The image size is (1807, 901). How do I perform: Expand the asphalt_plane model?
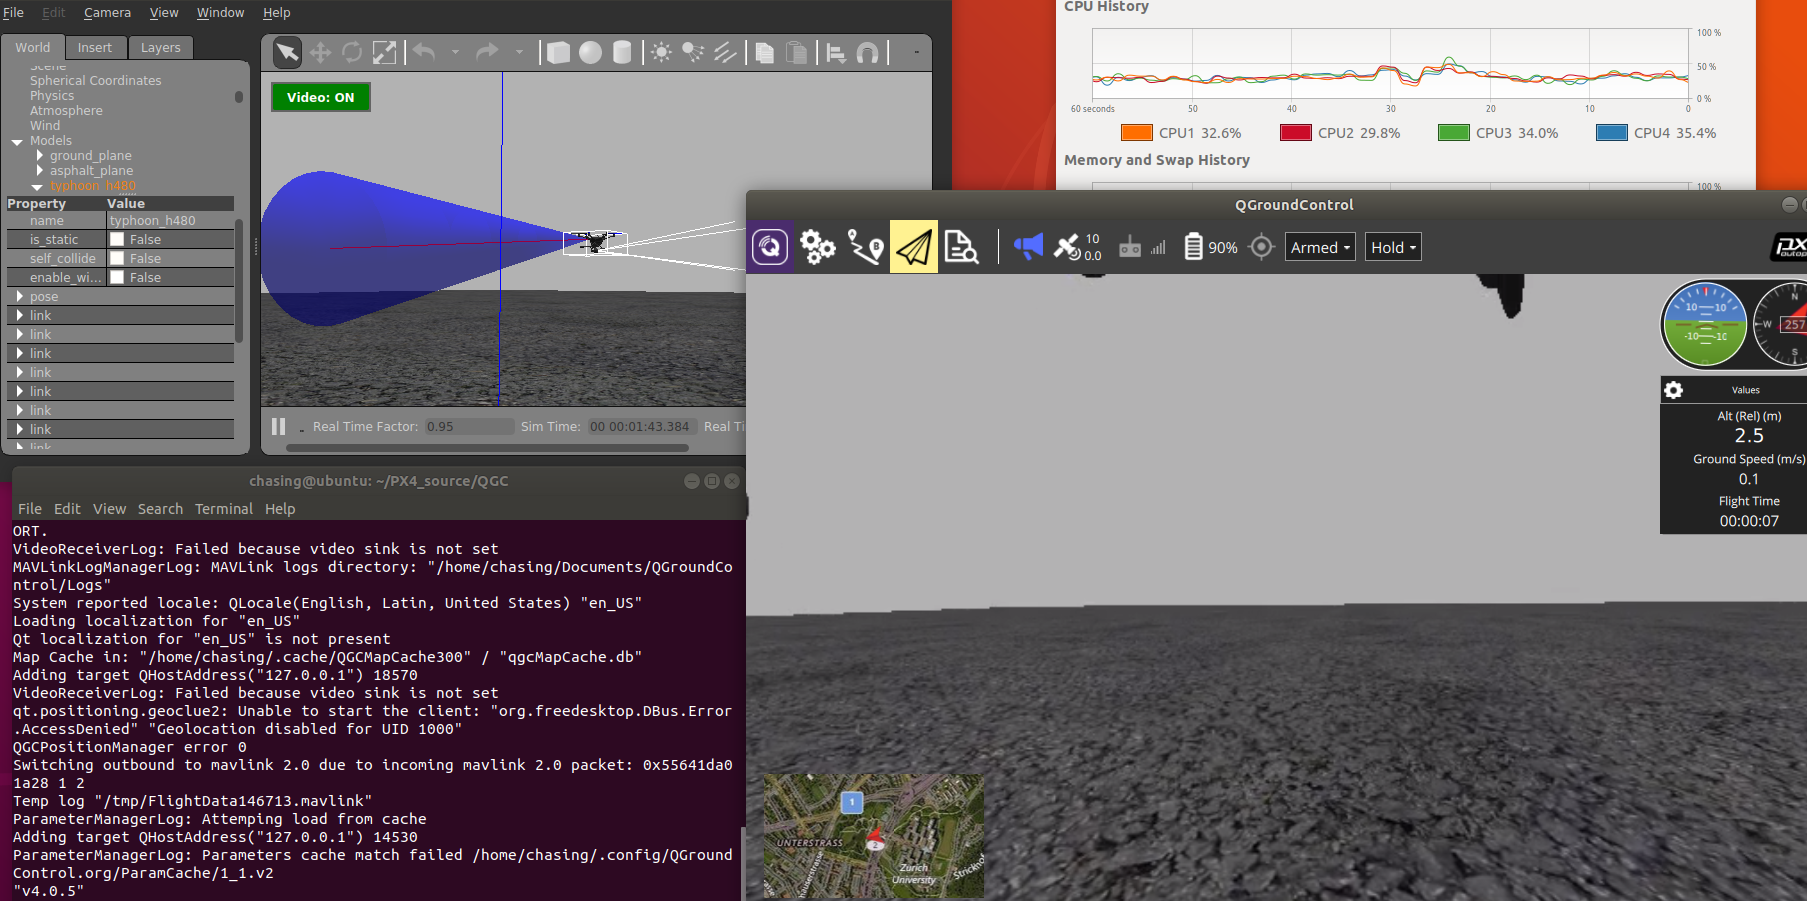pos(40,171)
